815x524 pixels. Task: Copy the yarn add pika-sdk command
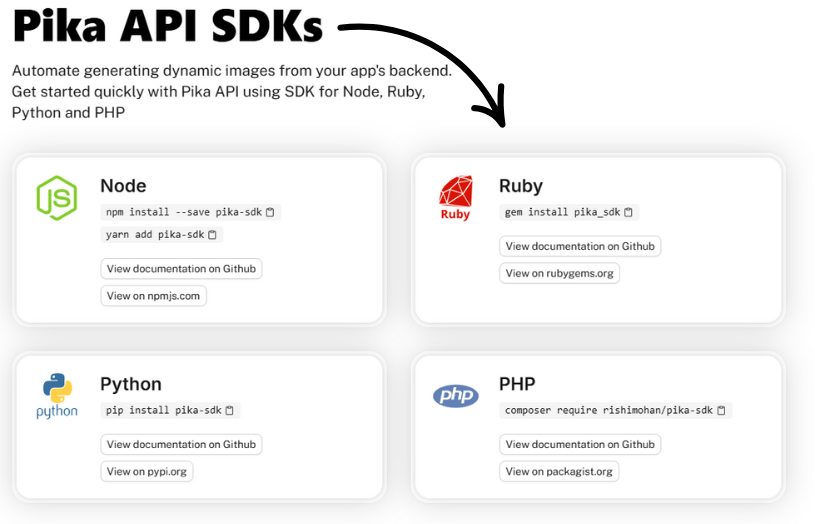(x=212, y=234)
